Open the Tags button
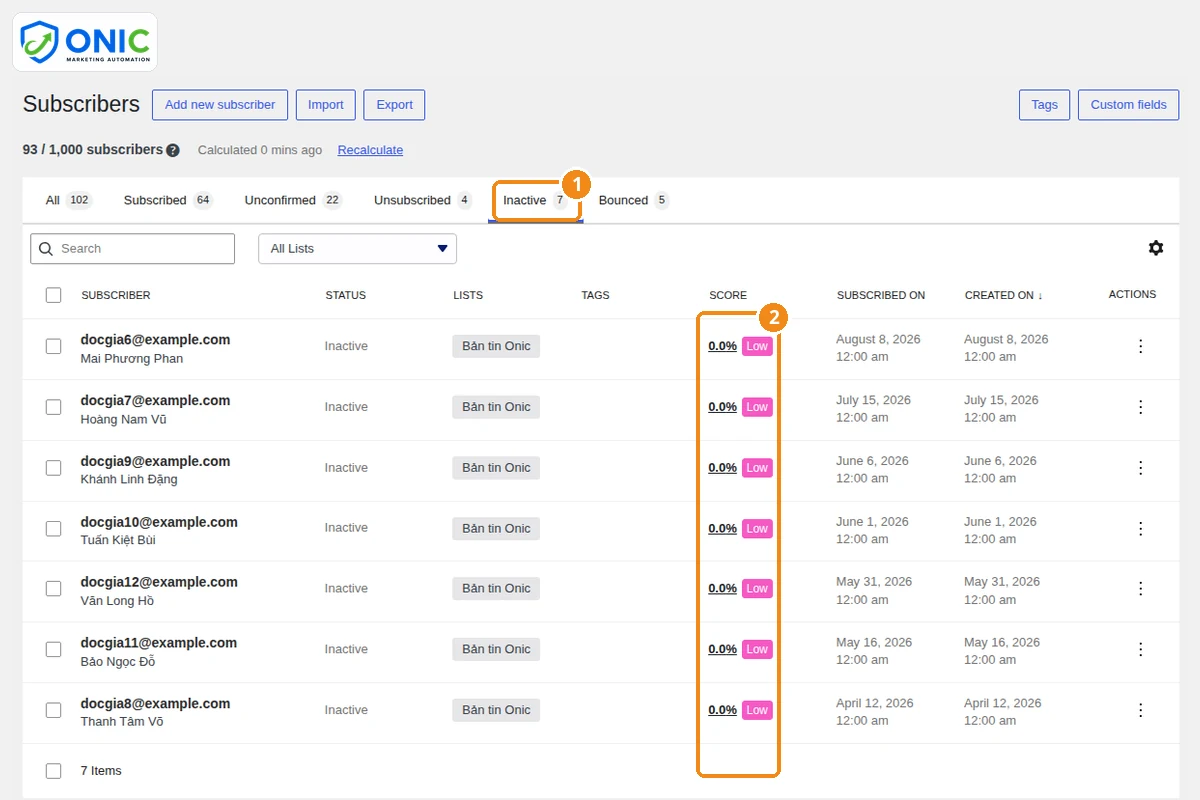The height and width of the screenshot is (800, 1200). [x=1045, y=105]
